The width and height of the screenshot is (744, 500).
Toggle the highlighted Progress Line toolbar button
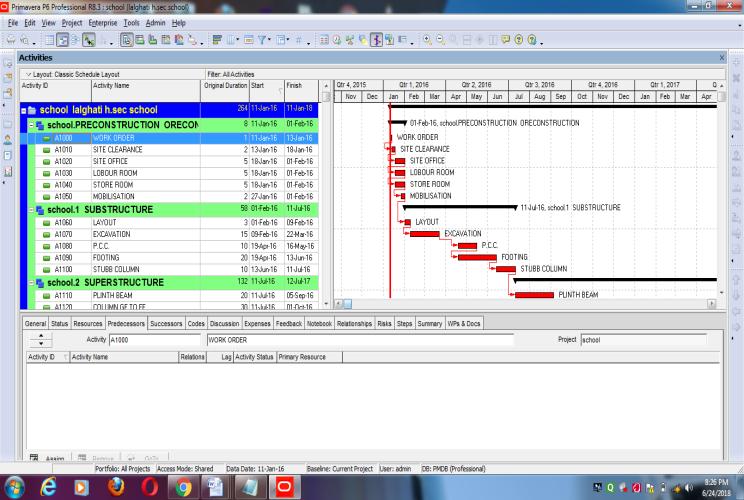376,40
